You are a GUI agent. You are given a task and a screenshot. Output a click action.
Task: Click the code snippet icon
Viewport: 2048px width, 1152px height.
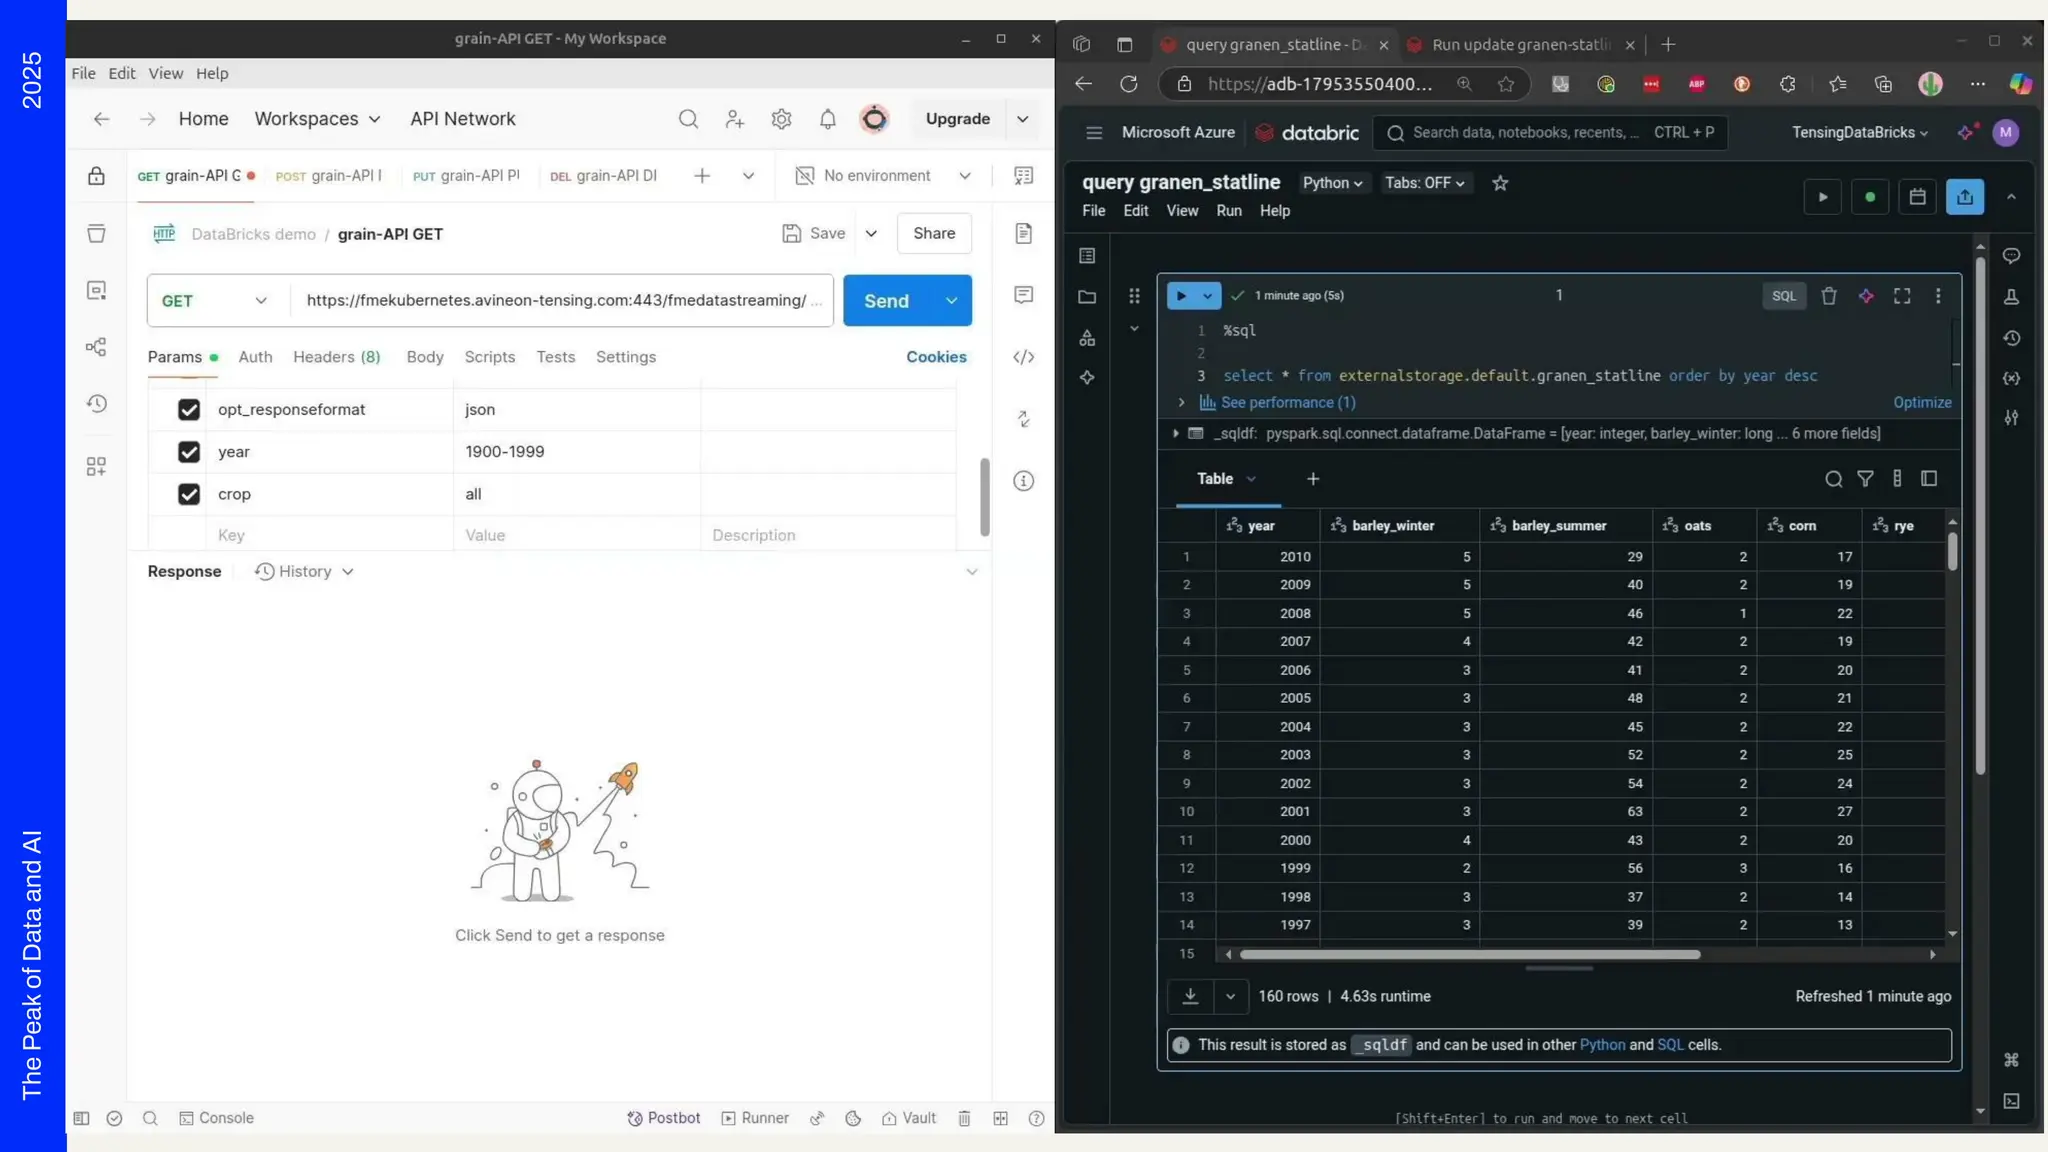(1023, 357)
